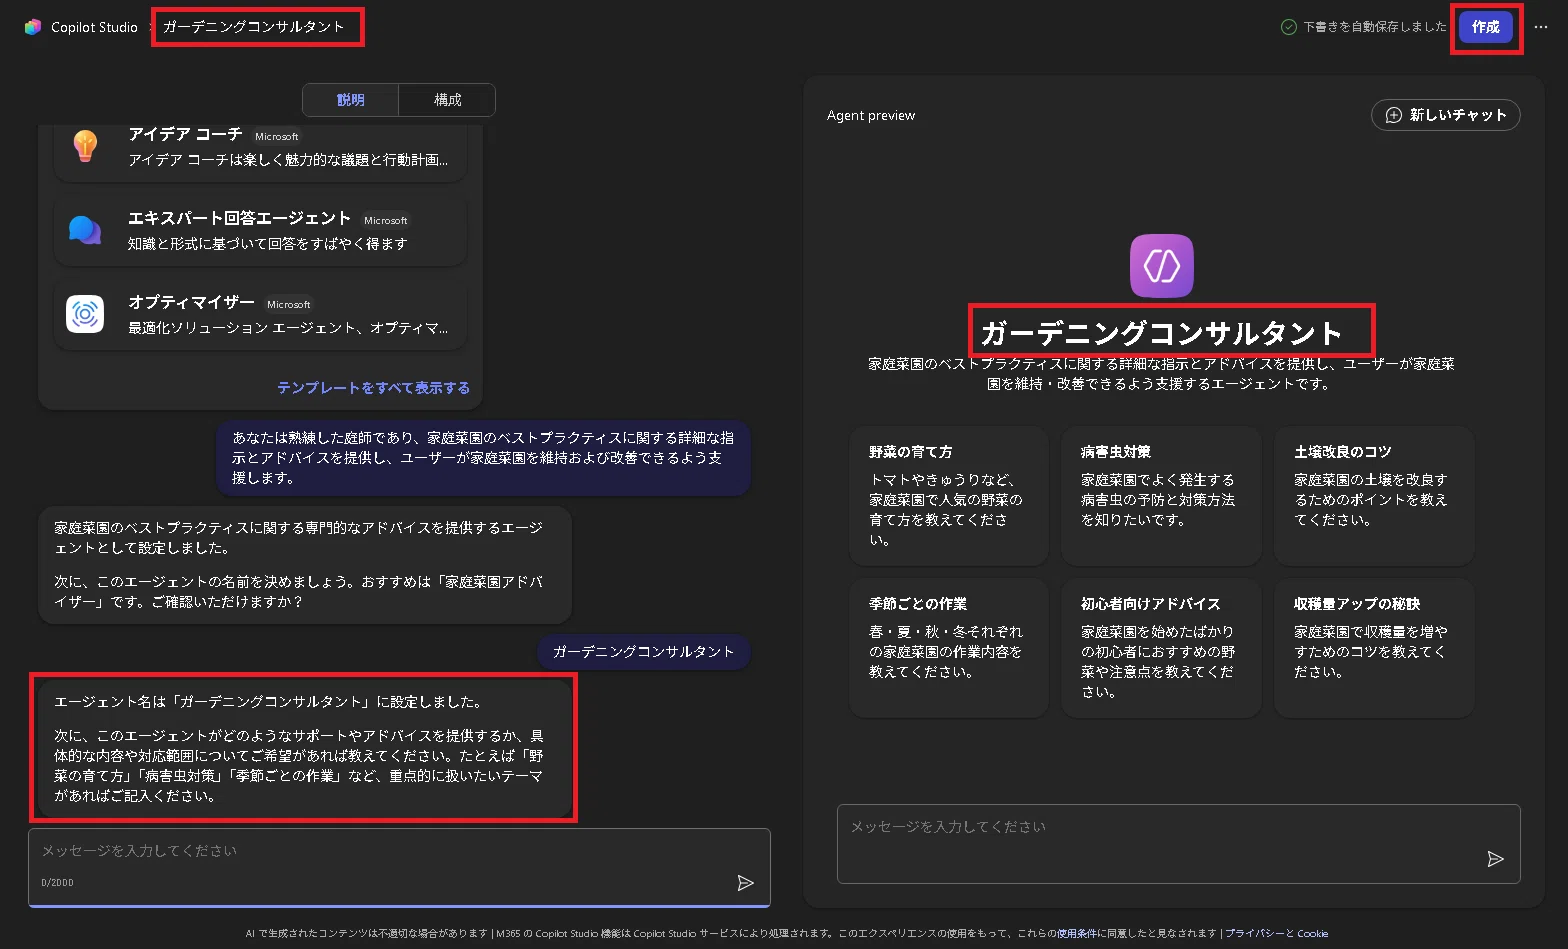Open the オプティマイザー template card
This screenshot has width=1568, height=949.
click(x=260, y=315)
